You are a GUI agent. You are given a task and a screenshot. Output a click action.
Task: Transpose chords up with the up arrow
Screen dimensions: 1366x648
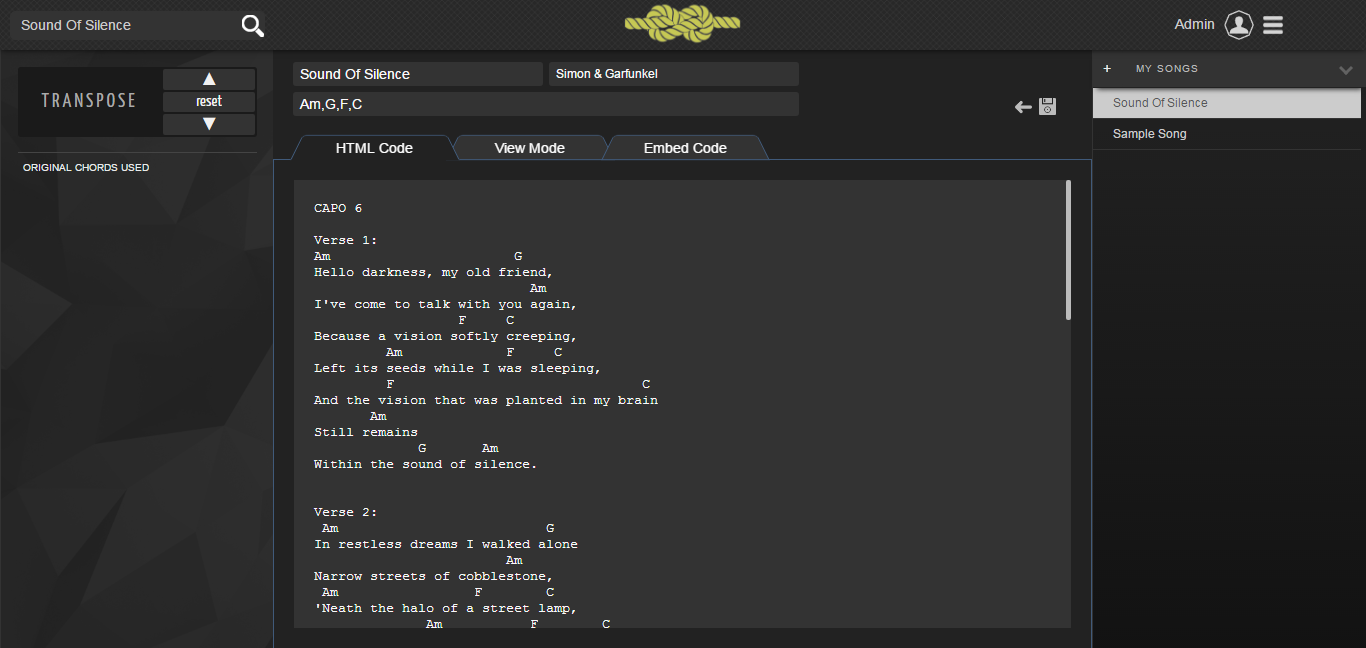(209, 79)
